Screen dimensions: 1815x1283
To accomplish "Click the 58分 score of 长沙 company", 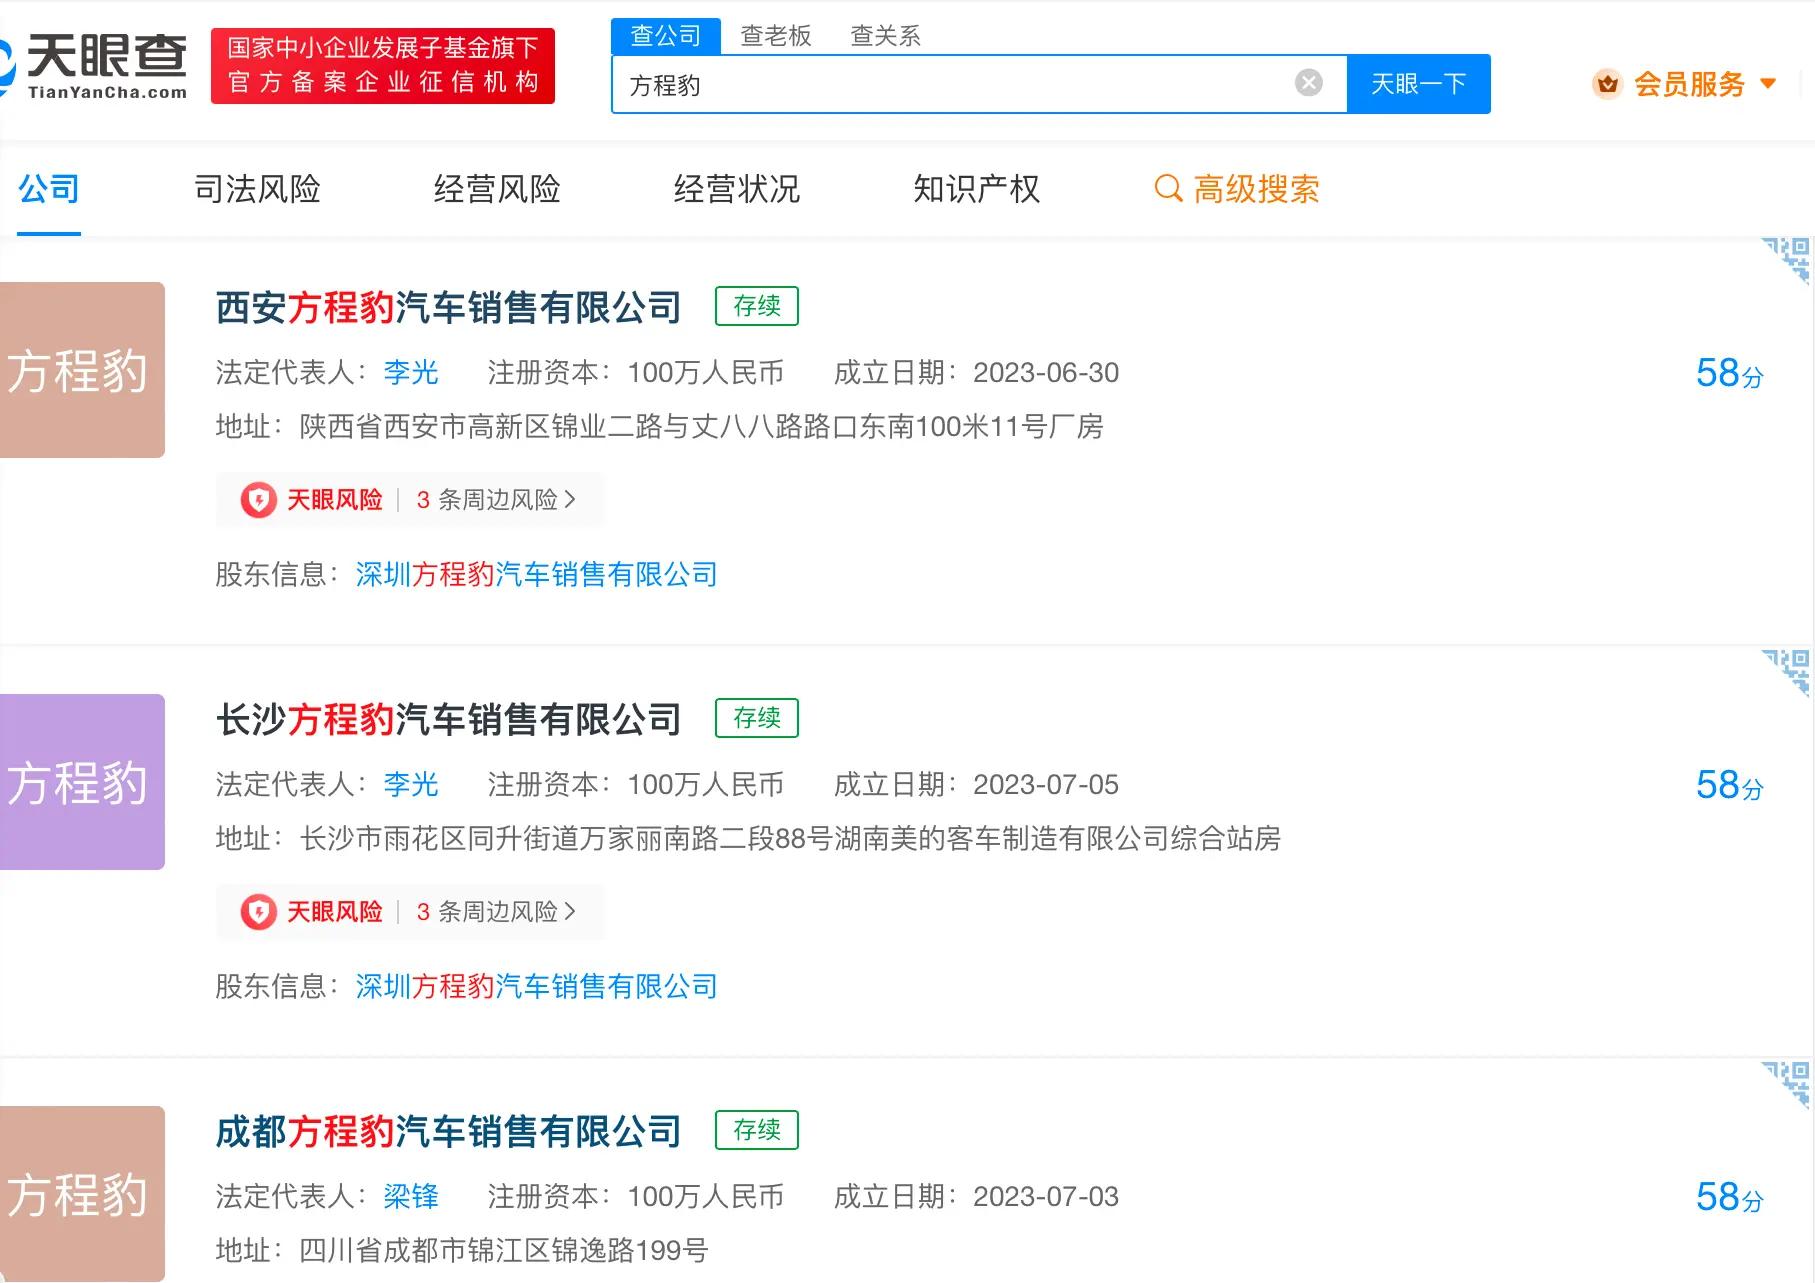I will [x=1730, y=785].
